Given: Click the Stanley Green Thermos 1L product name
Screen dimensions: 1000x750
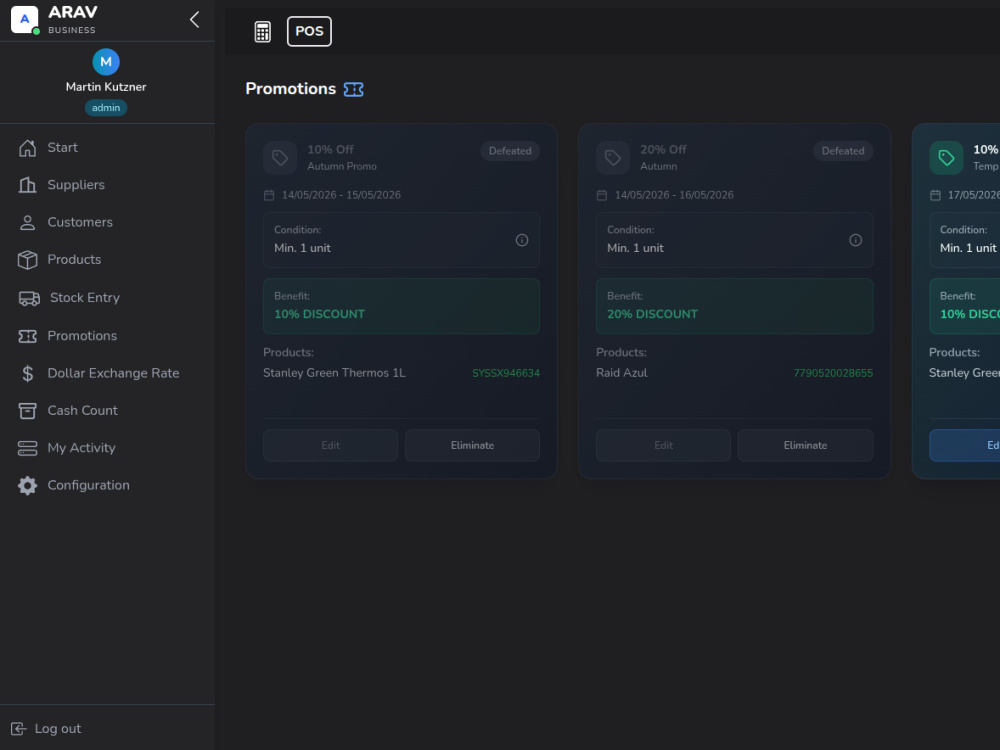Looking at the screenshot, I should pyautogui.click(x=334, y=373).
